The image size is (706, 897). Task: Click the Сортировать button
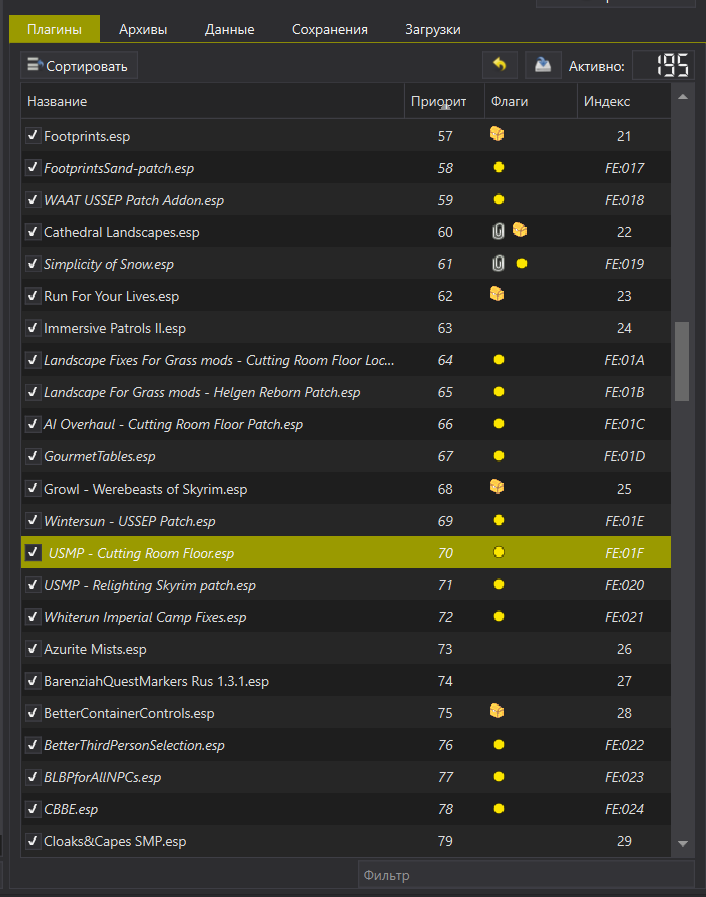pyautogui.click(x=79, y=65)
